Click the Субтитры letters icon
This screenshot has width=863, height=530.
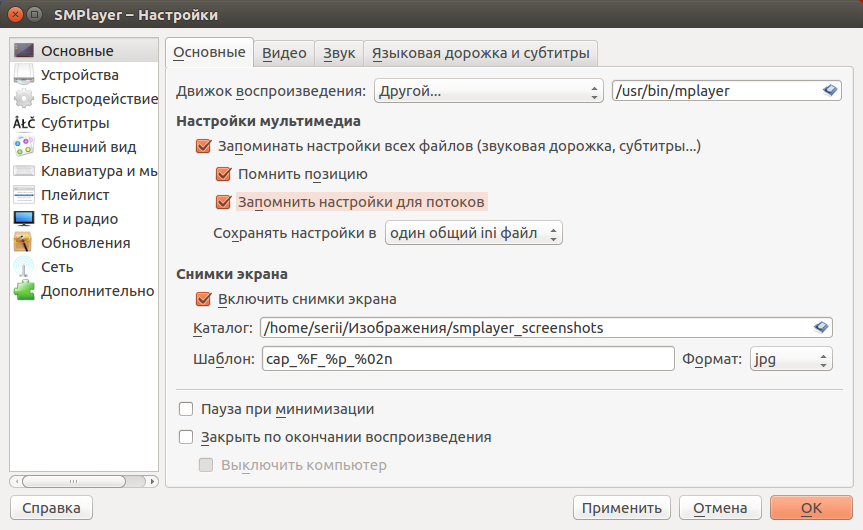click(x=24, y=123)
